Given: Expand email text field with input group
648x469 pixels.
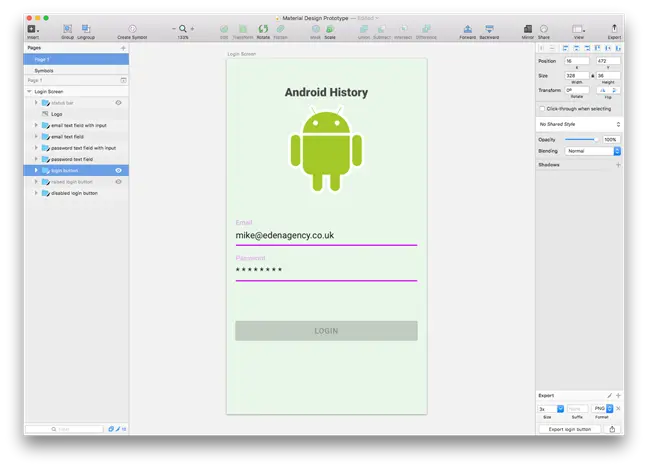Looking at the screenshot, I should point(36,125).
